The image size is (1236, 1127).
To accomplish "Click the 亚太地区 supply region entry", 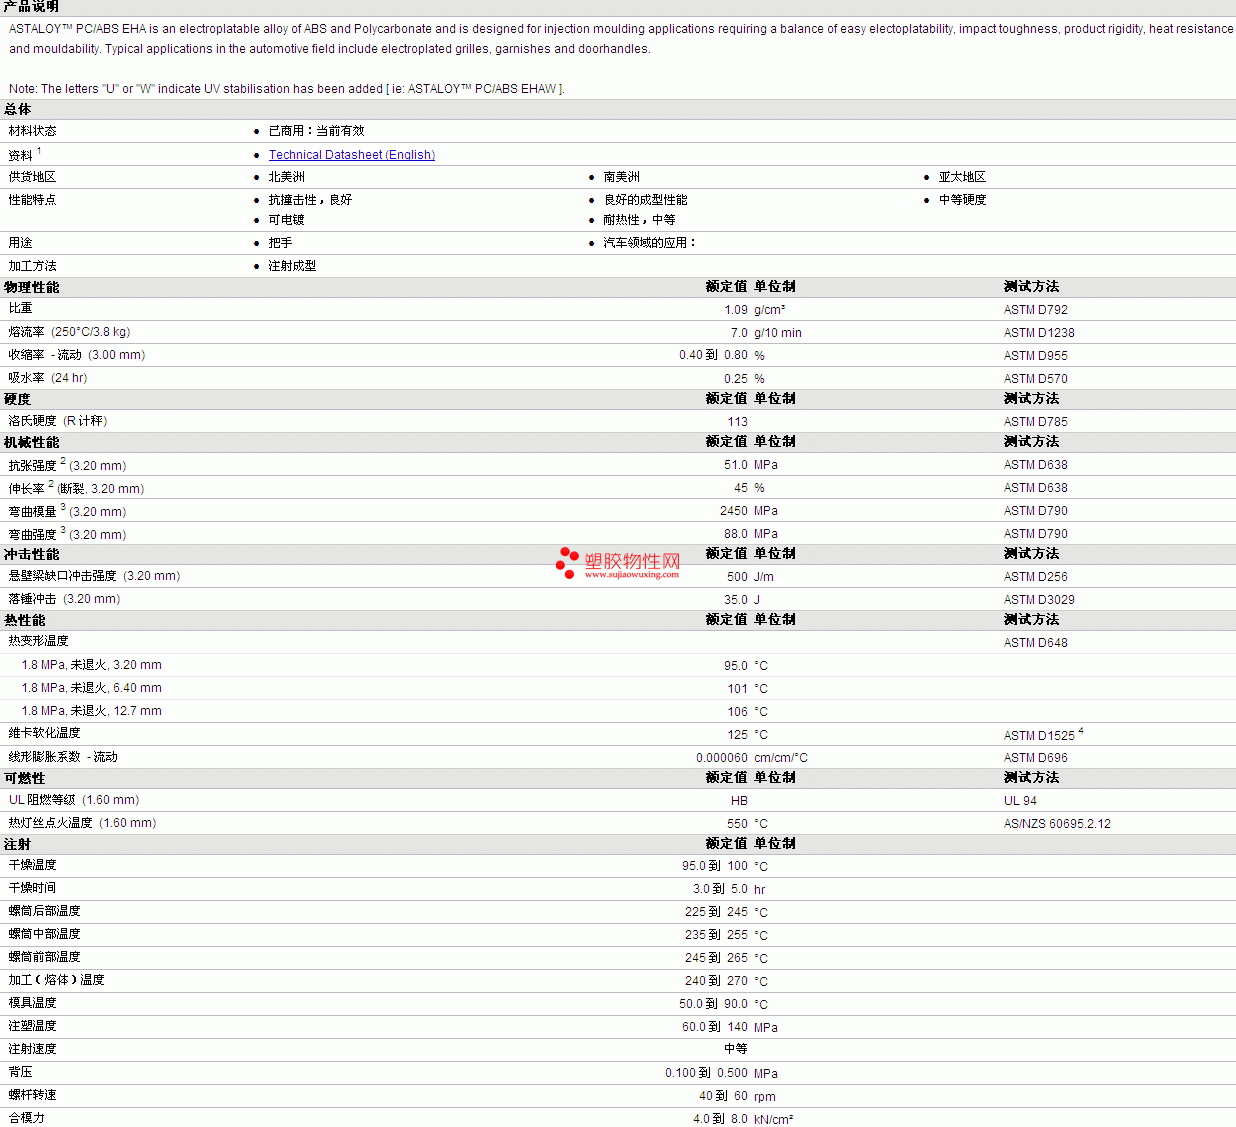I will coord(962,177).
